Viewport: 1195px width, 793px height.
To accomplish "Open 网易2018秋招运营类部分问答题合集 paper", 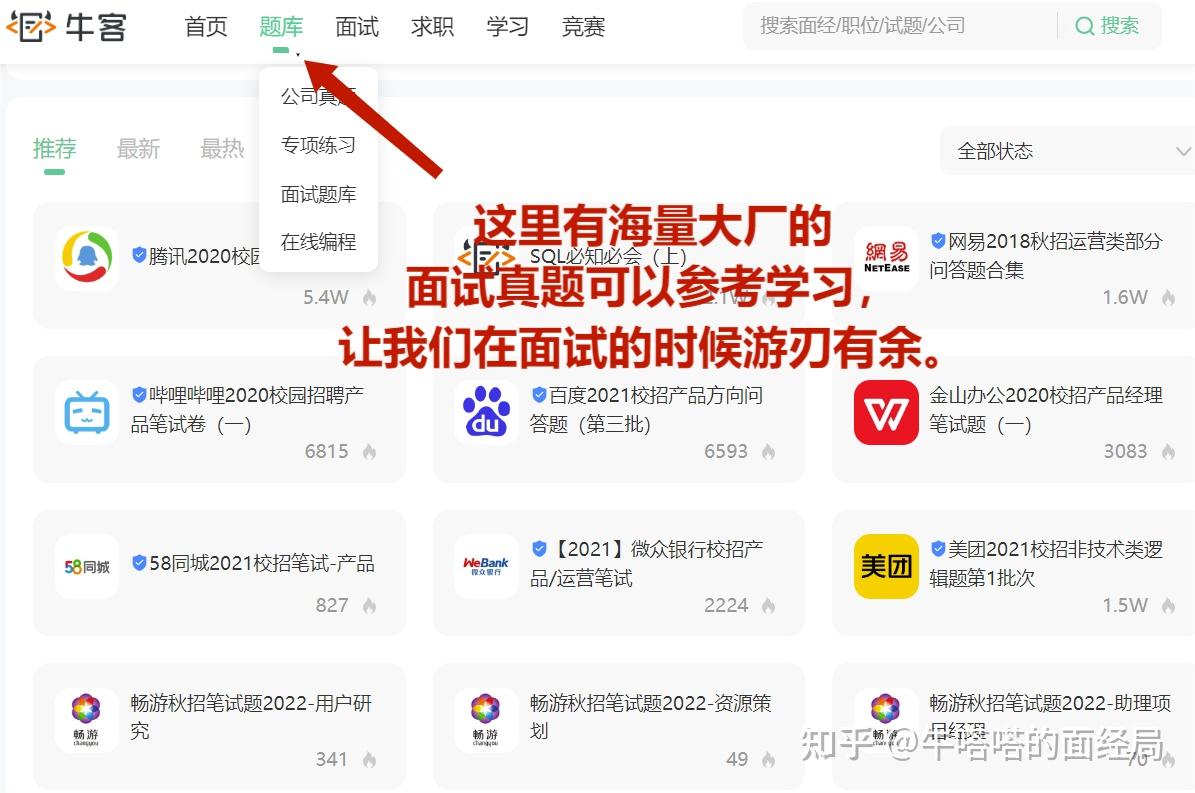I will tap(1046, 255).
